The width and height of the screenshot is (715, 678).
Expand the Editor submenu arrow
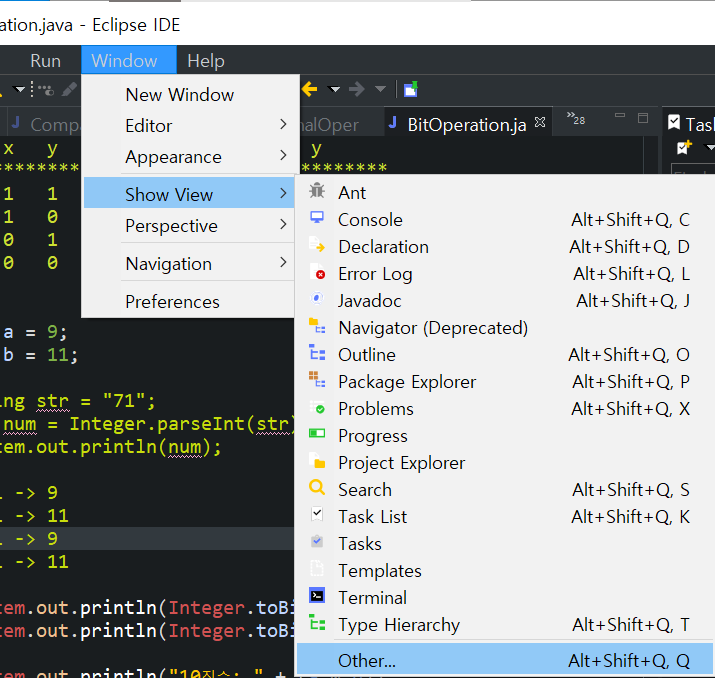click(x=283, y=124)
